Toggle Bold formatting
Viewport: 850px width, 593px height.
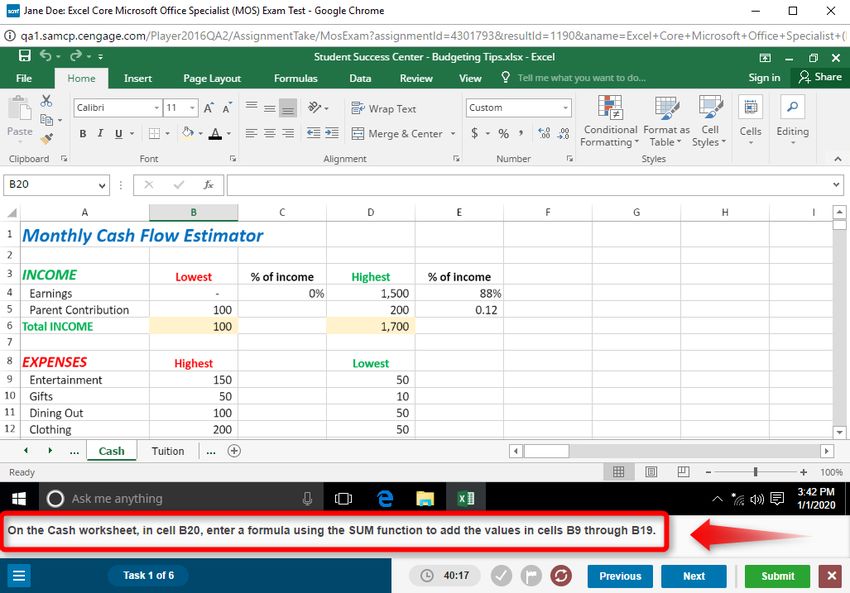point(83,133)
